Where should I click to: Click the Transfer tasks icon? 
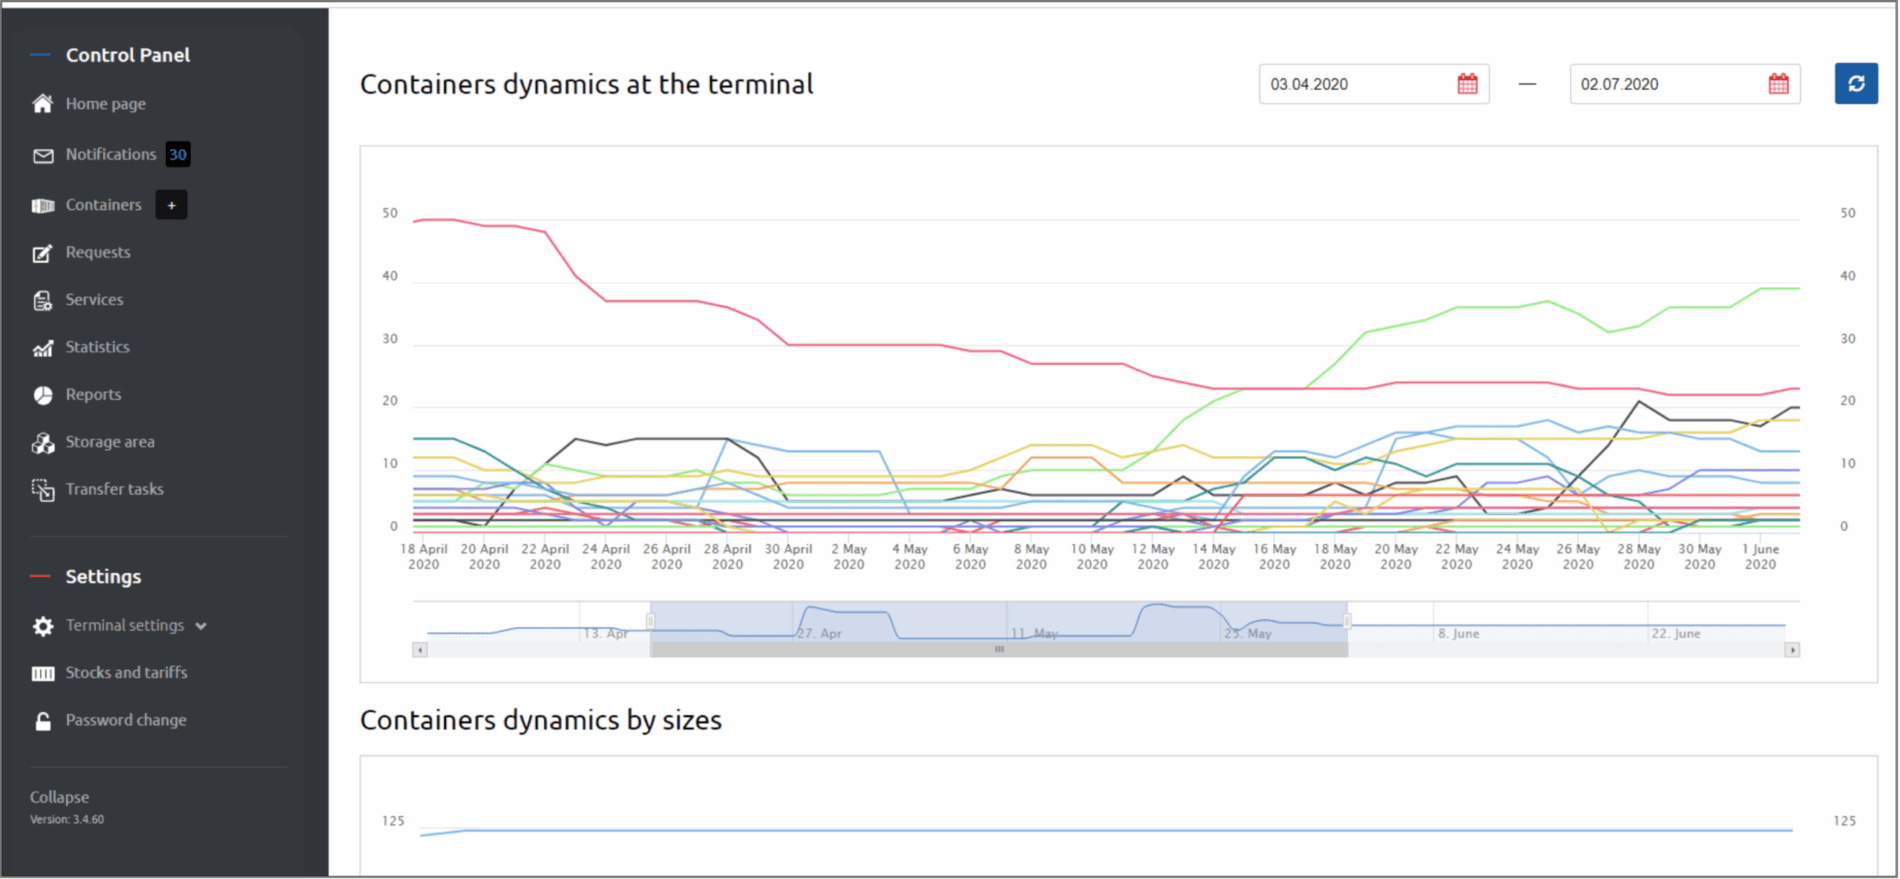coord(42,490)
